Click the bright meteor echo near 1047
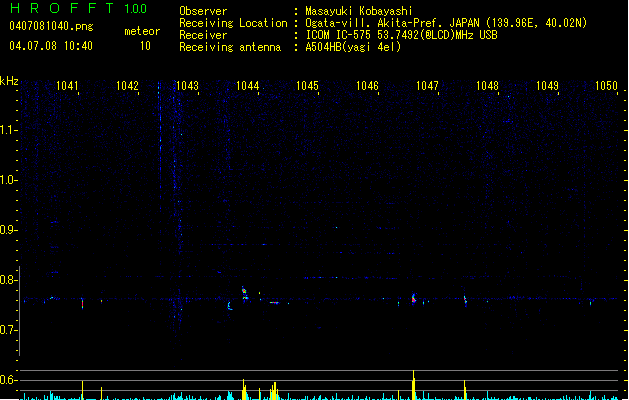This screenshot has height=400, width=629. 414,299
